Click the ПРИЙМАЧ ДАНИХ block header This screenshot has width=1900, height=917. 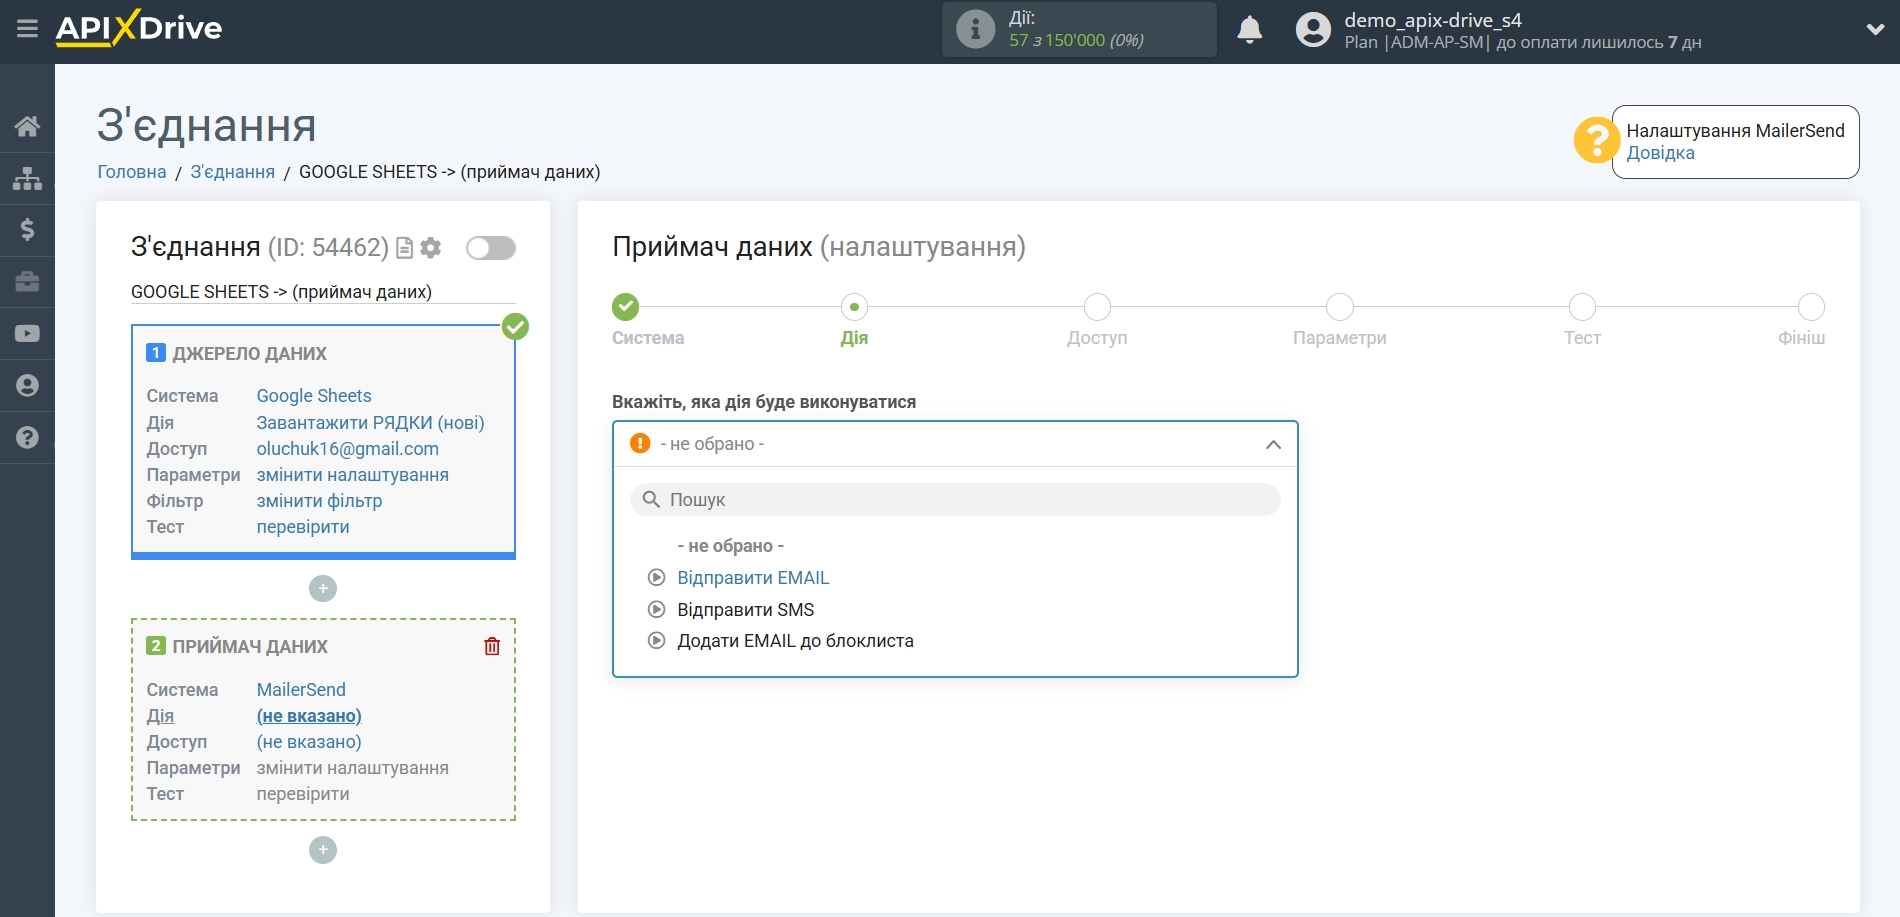tap(250, 647)
